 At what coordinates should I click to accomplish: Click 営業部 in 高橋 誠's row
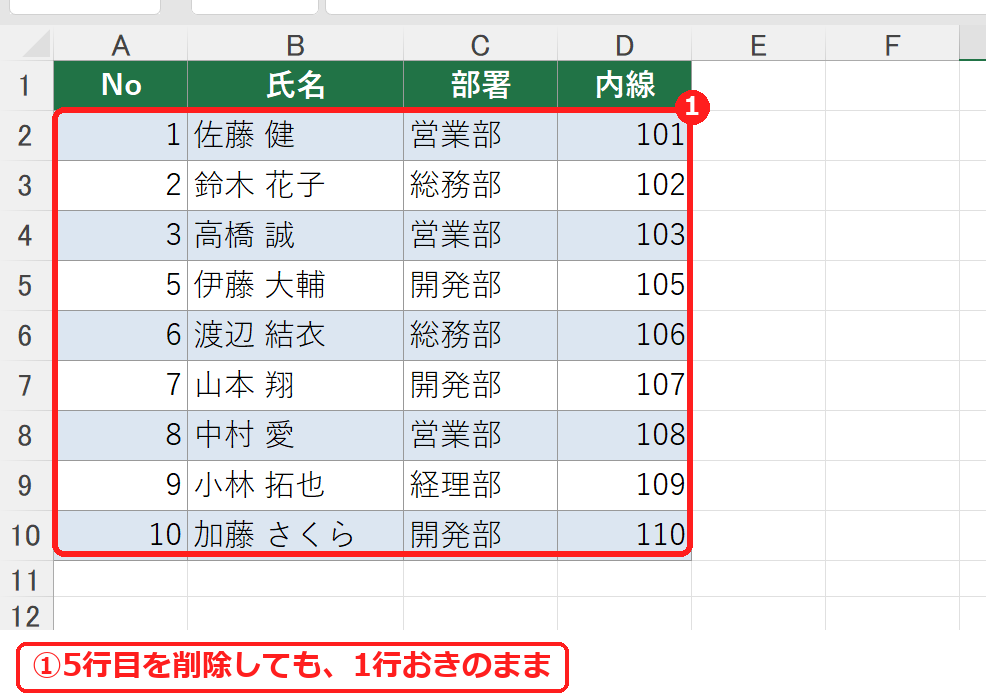(480, 236)
